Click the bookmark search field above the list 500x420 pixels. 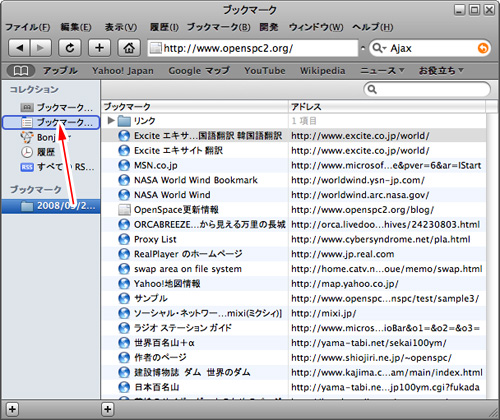[x=427, y=89]
